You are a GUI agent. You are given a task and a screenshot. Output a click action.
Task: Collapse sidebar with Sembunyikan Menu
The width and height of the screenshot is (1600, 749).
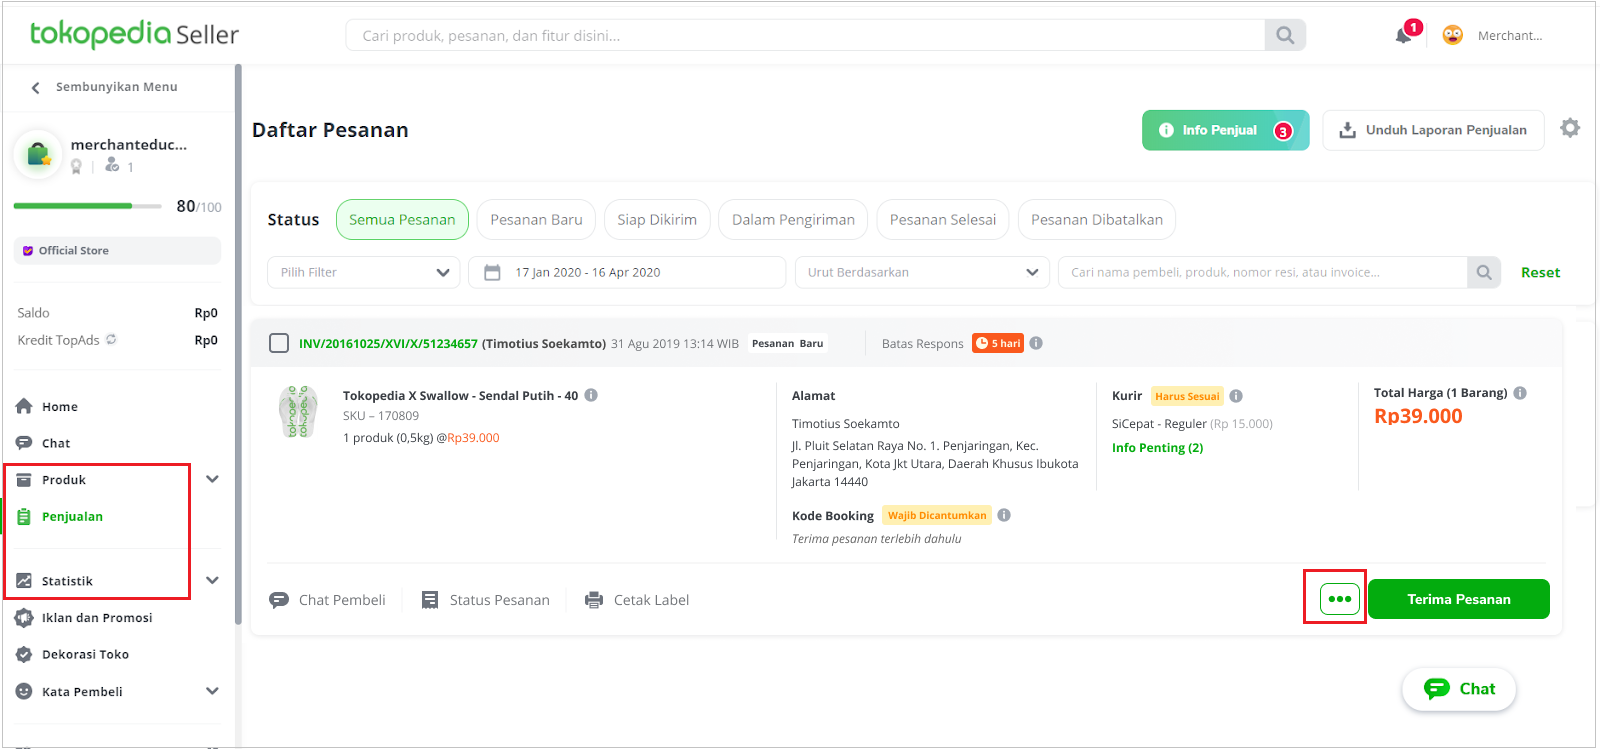[x=104, y=87]
